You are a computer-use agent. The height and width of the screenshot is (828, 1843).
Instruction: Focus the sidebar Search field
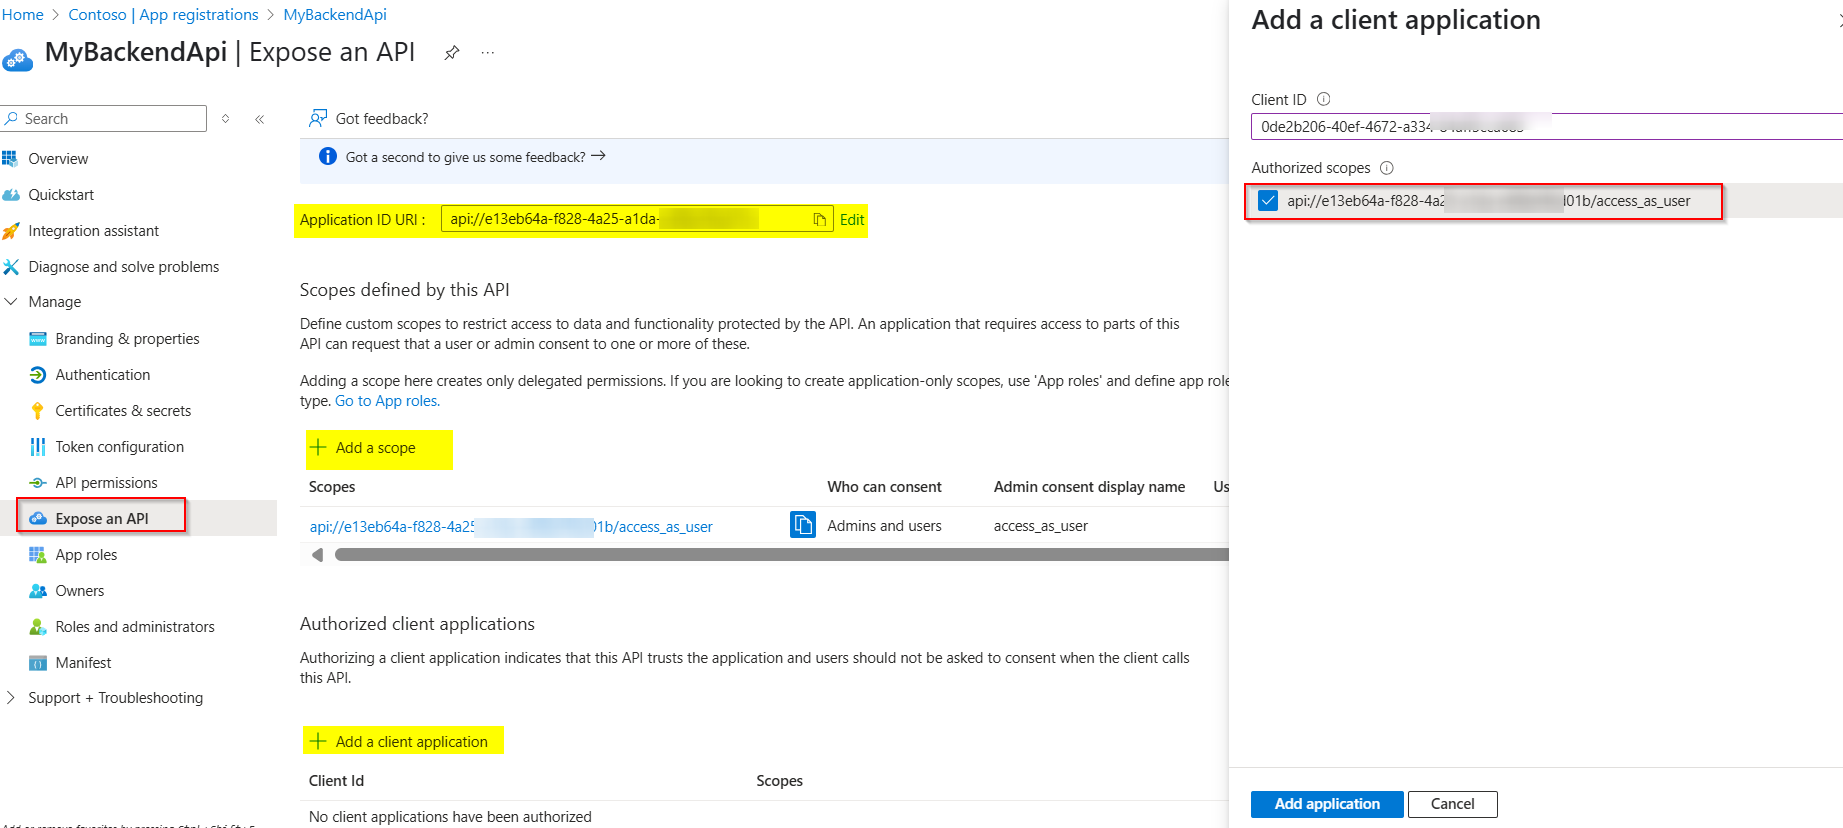(x=104, y=119)
